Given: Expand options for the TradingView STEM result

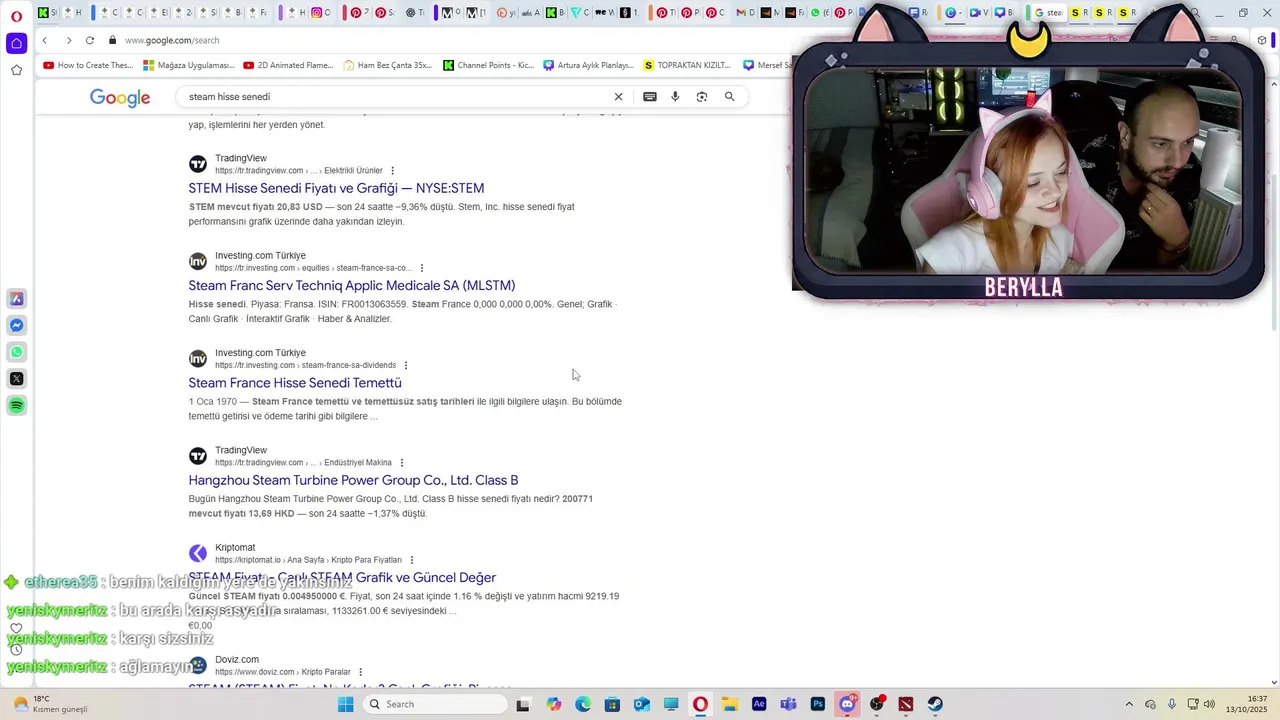Looking at the screenshot, I should click(392, 171).
